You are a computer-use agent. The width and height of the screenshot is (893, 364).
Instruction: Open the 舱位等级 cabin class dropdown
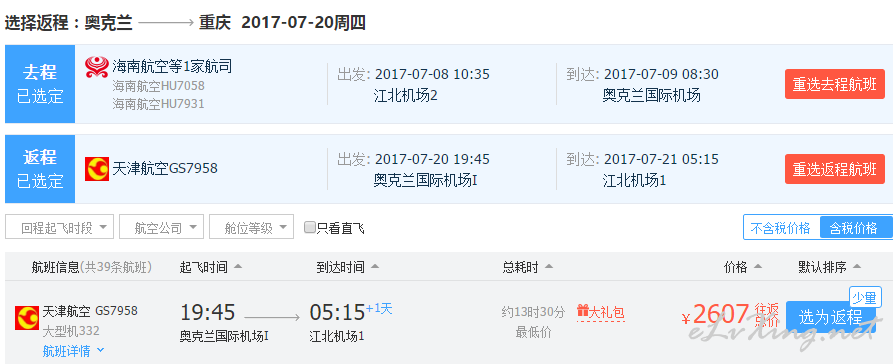click(x=252, y=228)
